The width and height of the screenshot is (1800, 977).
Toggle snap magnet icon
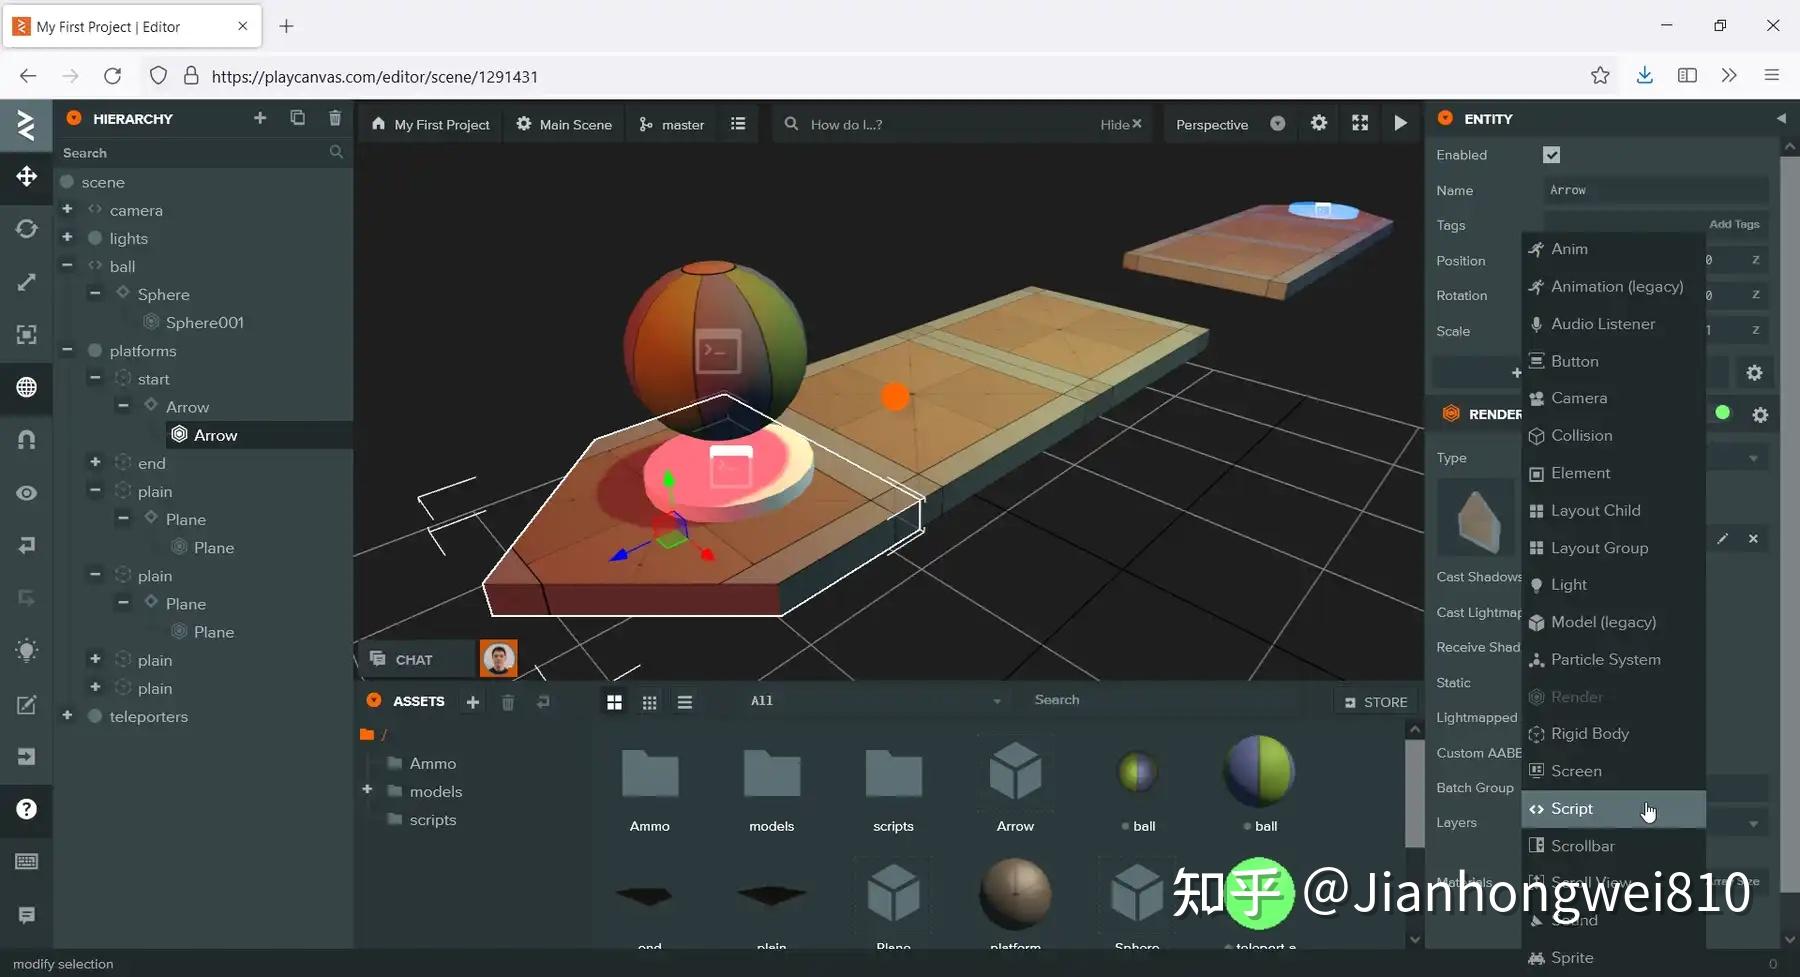[26, 439]
